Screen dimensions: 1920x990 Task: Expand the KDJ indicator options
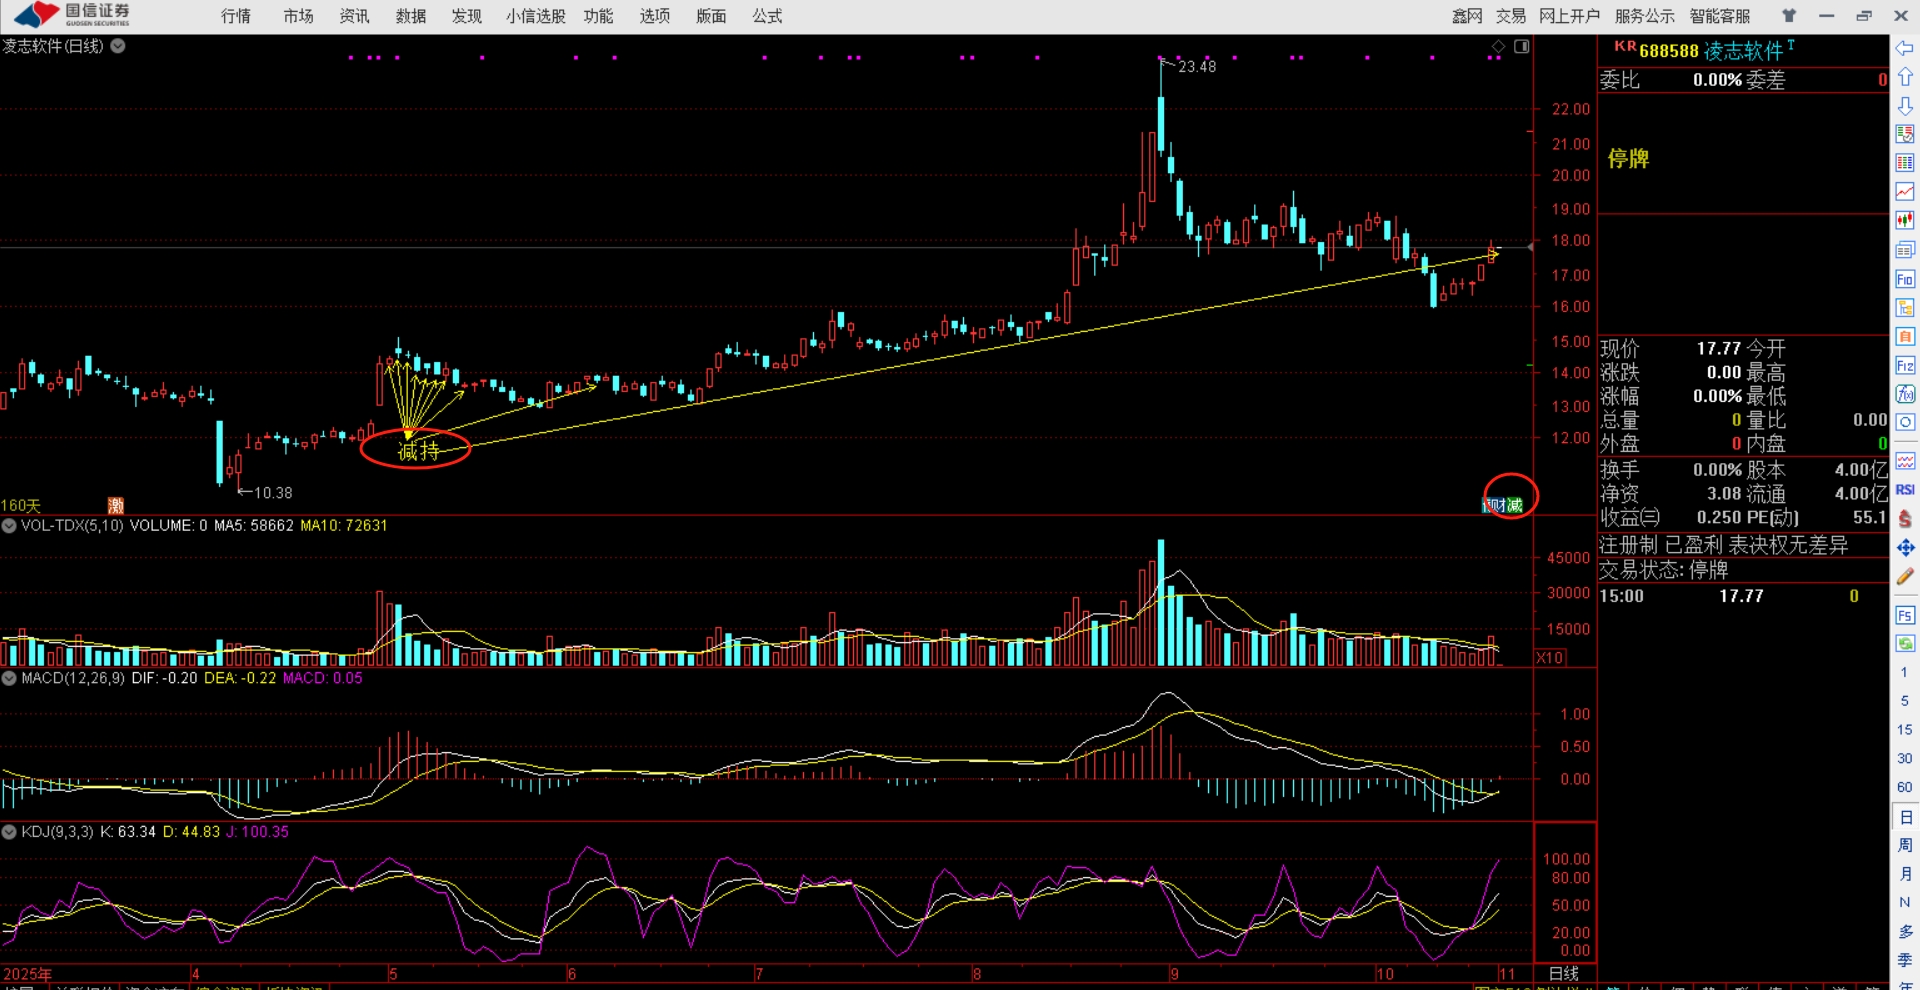9,832
